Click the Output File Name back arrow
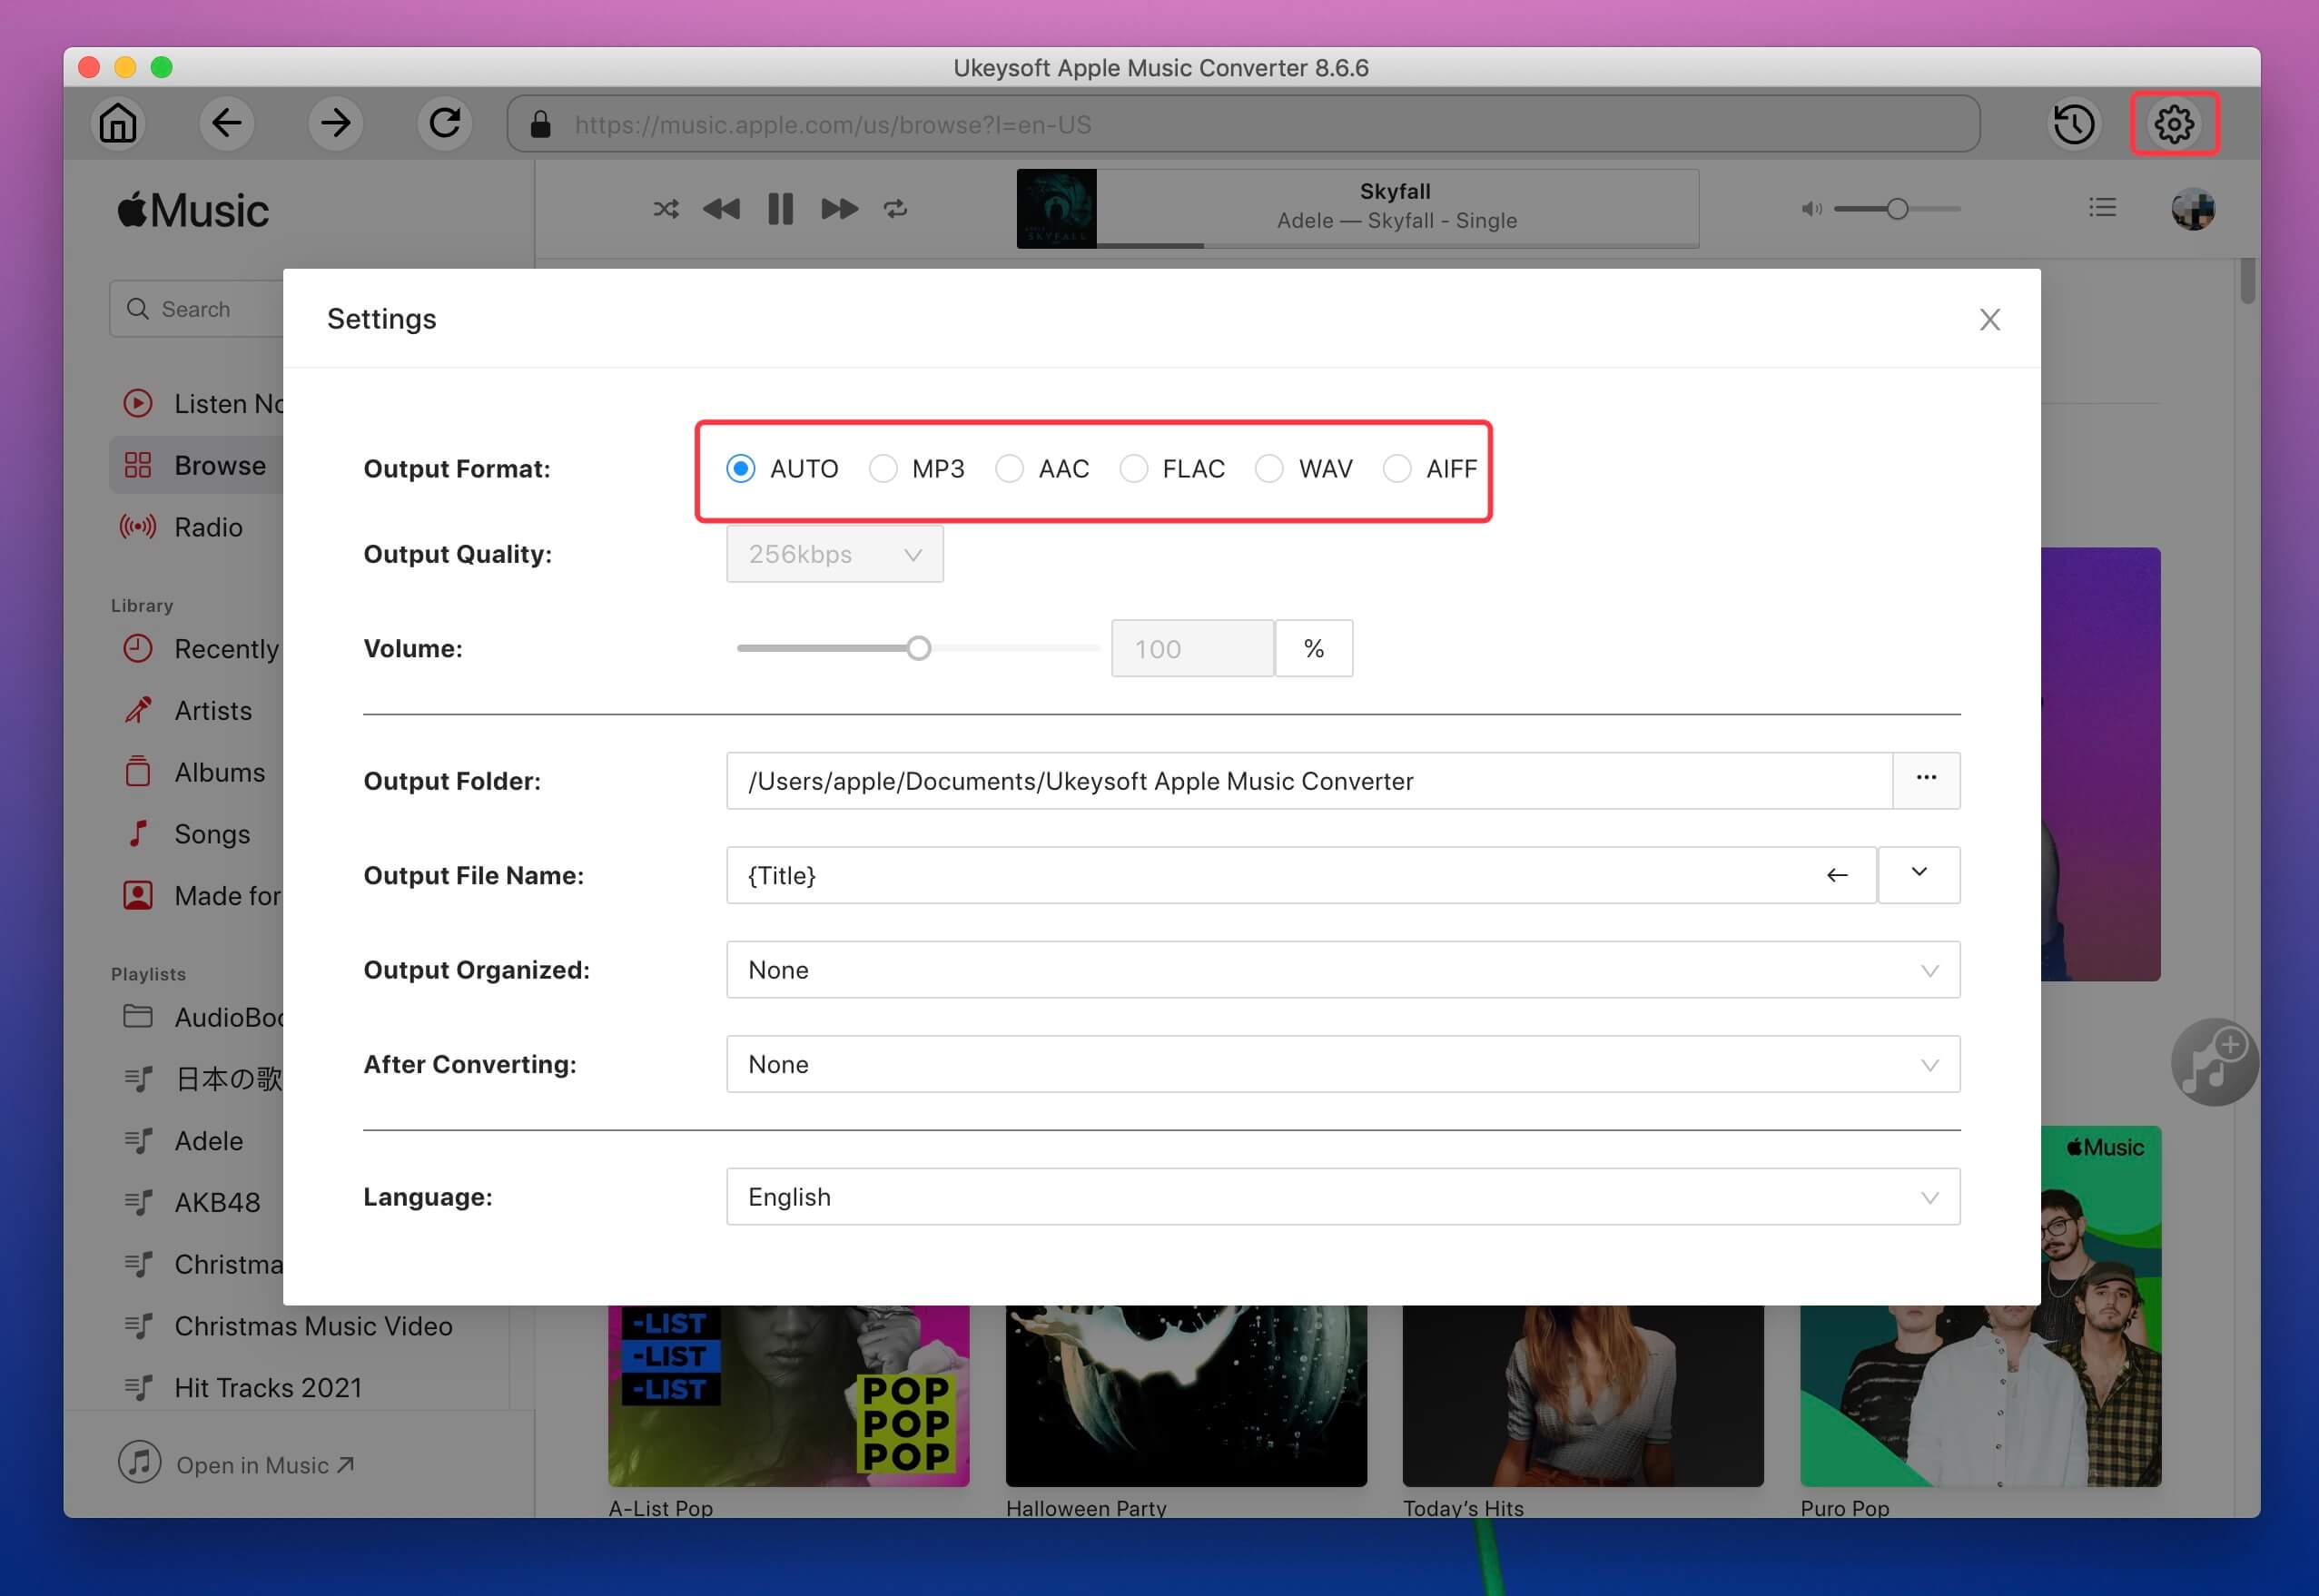Image resolution: width=2319 pixels, height=1596 pixels. 1838,873
